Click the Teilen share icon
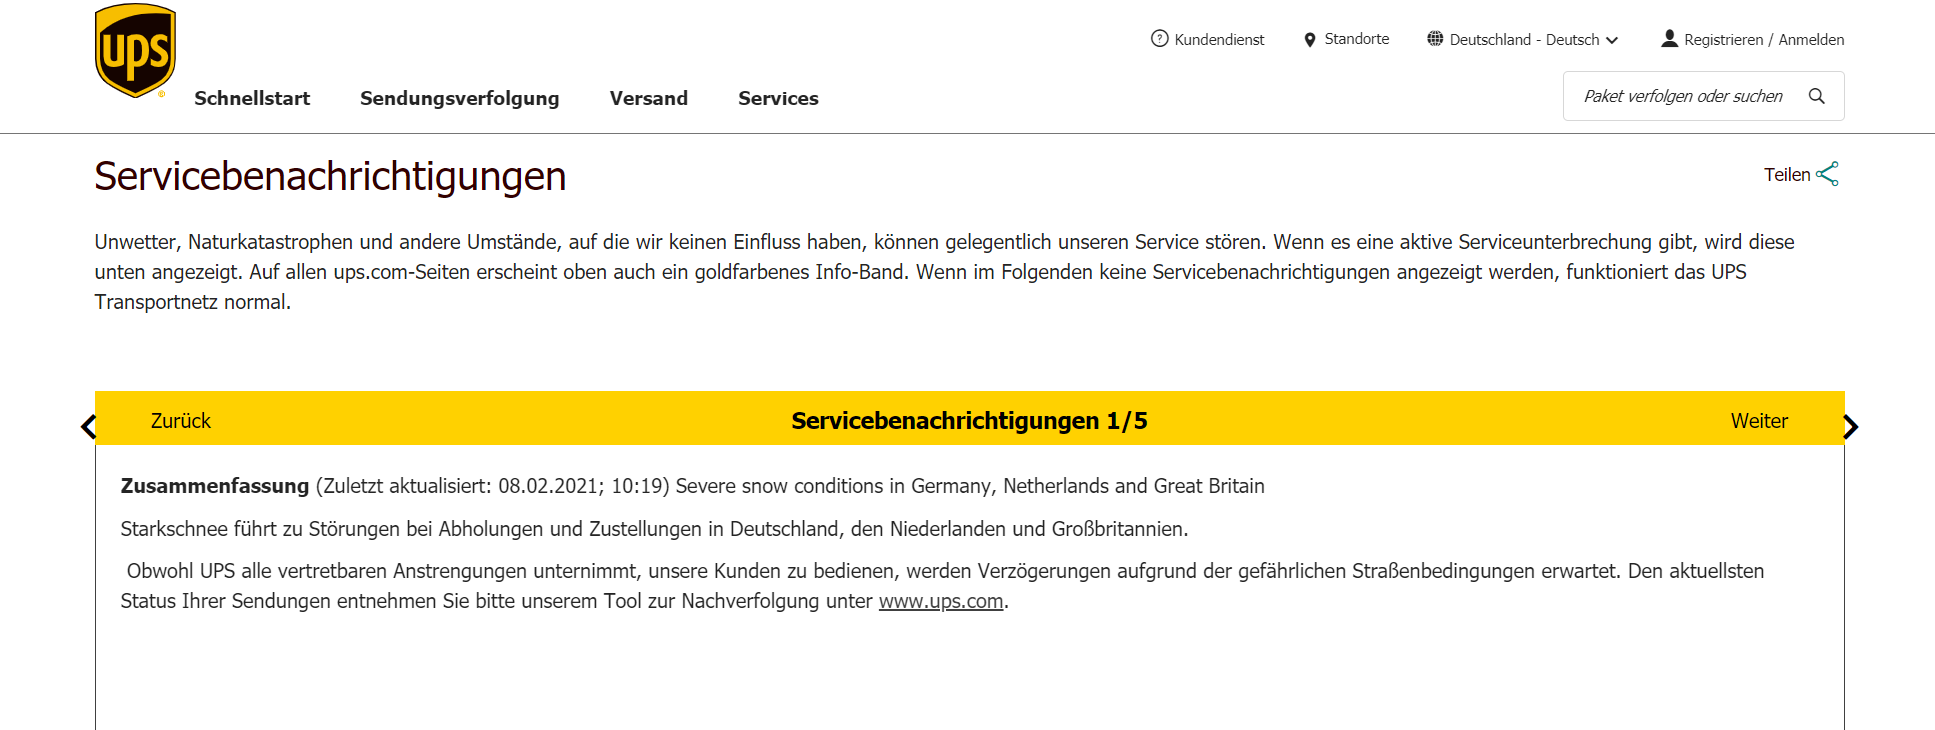 tap(1828, 174)
